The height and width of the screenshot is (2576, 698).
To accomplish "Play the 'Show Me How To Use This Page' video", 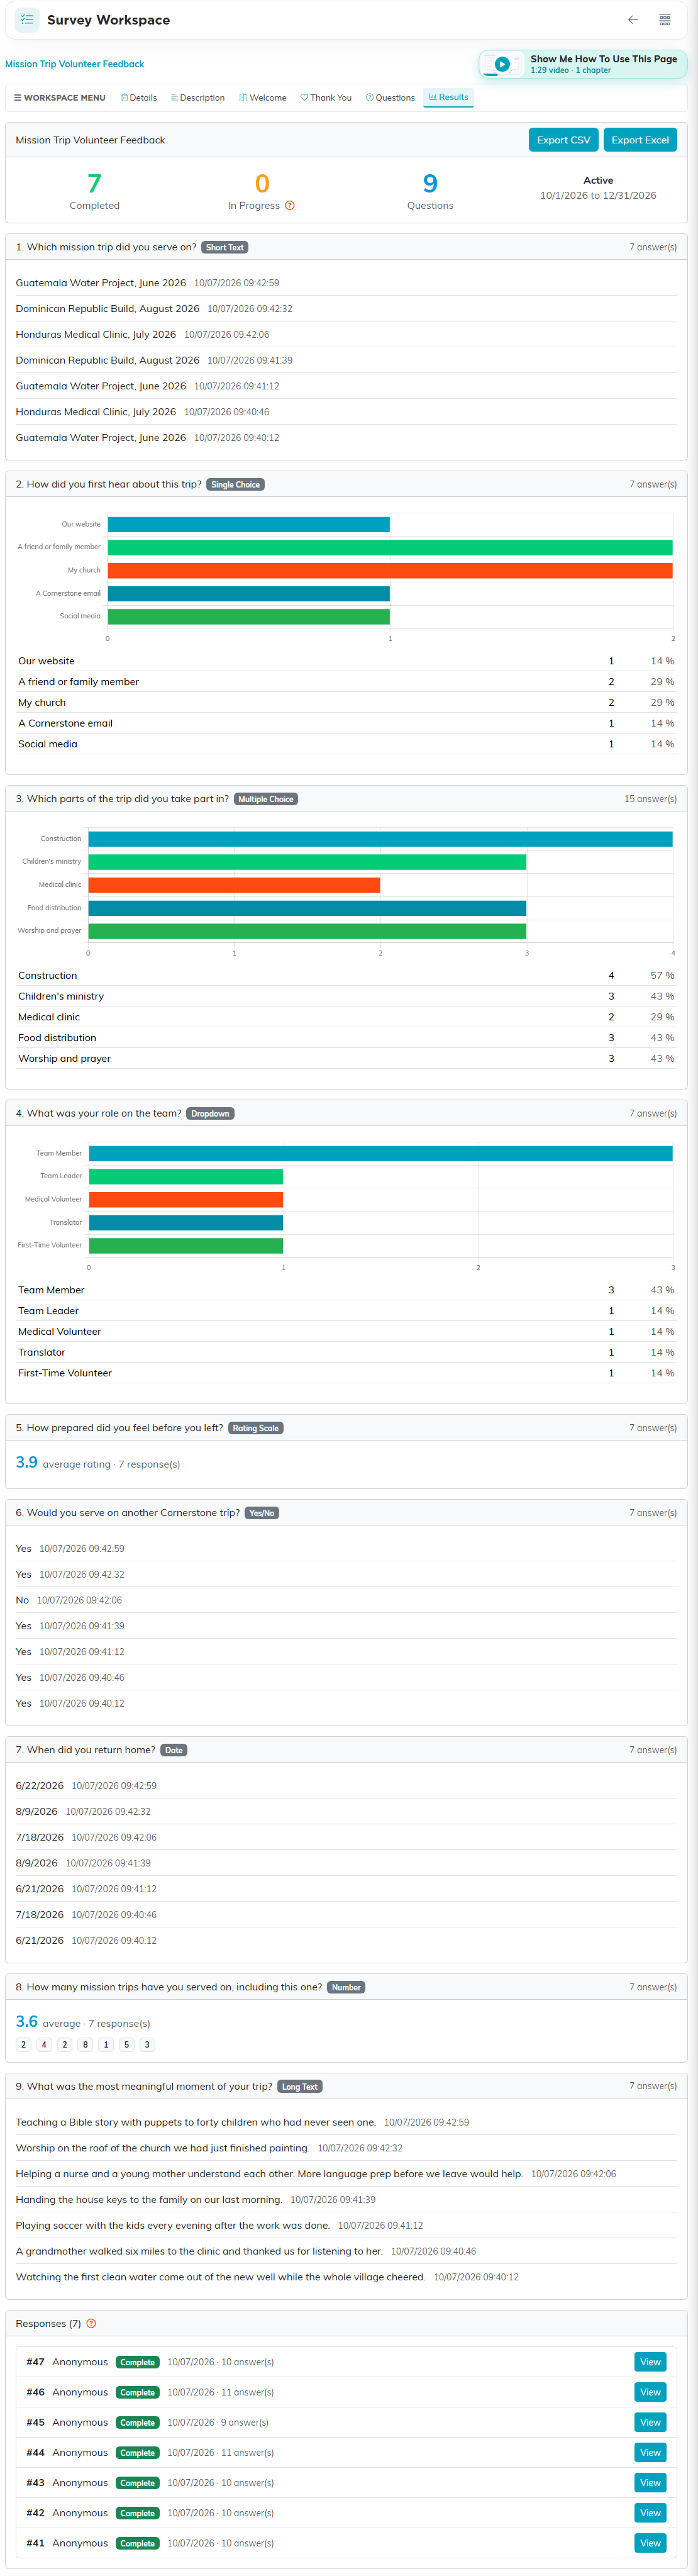I will click(x=503, y=64).
